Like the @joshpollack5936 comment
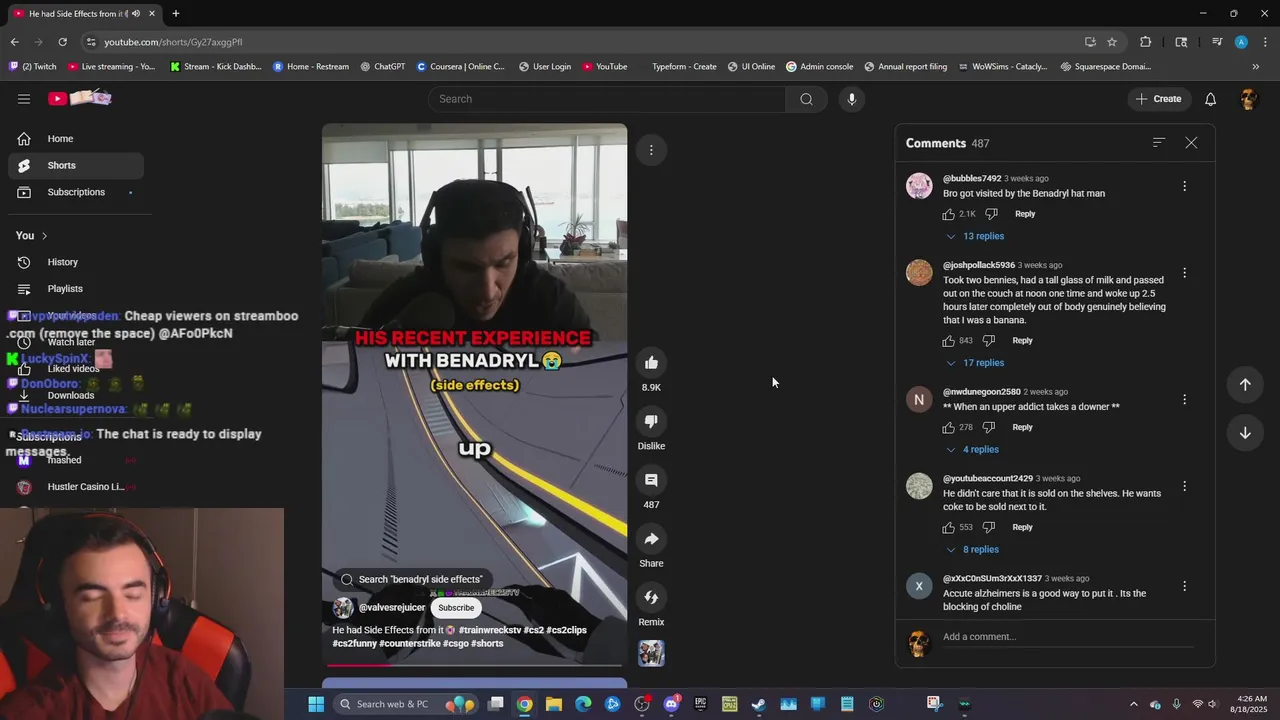The image size is (1280, 720). (948, 341)
